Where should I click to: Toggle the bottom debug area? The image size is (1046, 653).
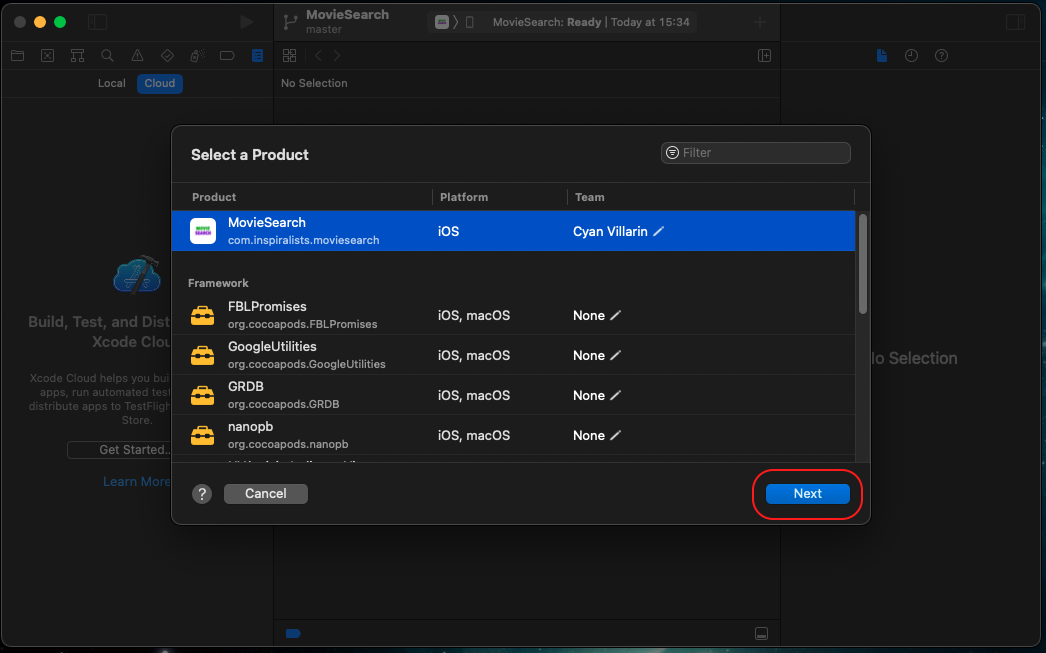point(761,634)
